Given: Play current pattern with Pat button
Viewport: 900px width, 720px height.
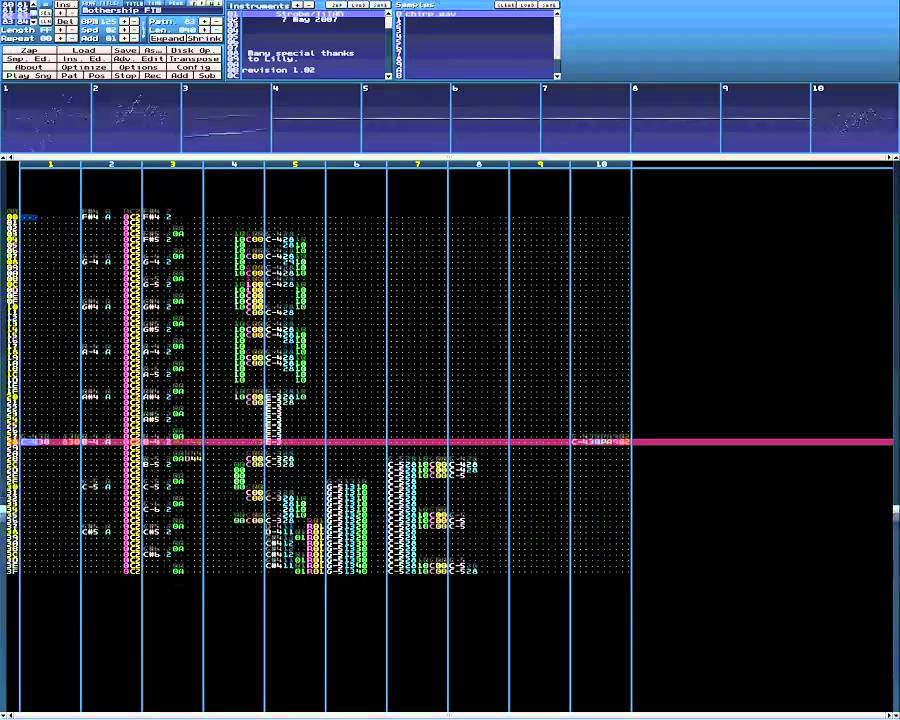Looking at the screenshot, I should (70, 76).
